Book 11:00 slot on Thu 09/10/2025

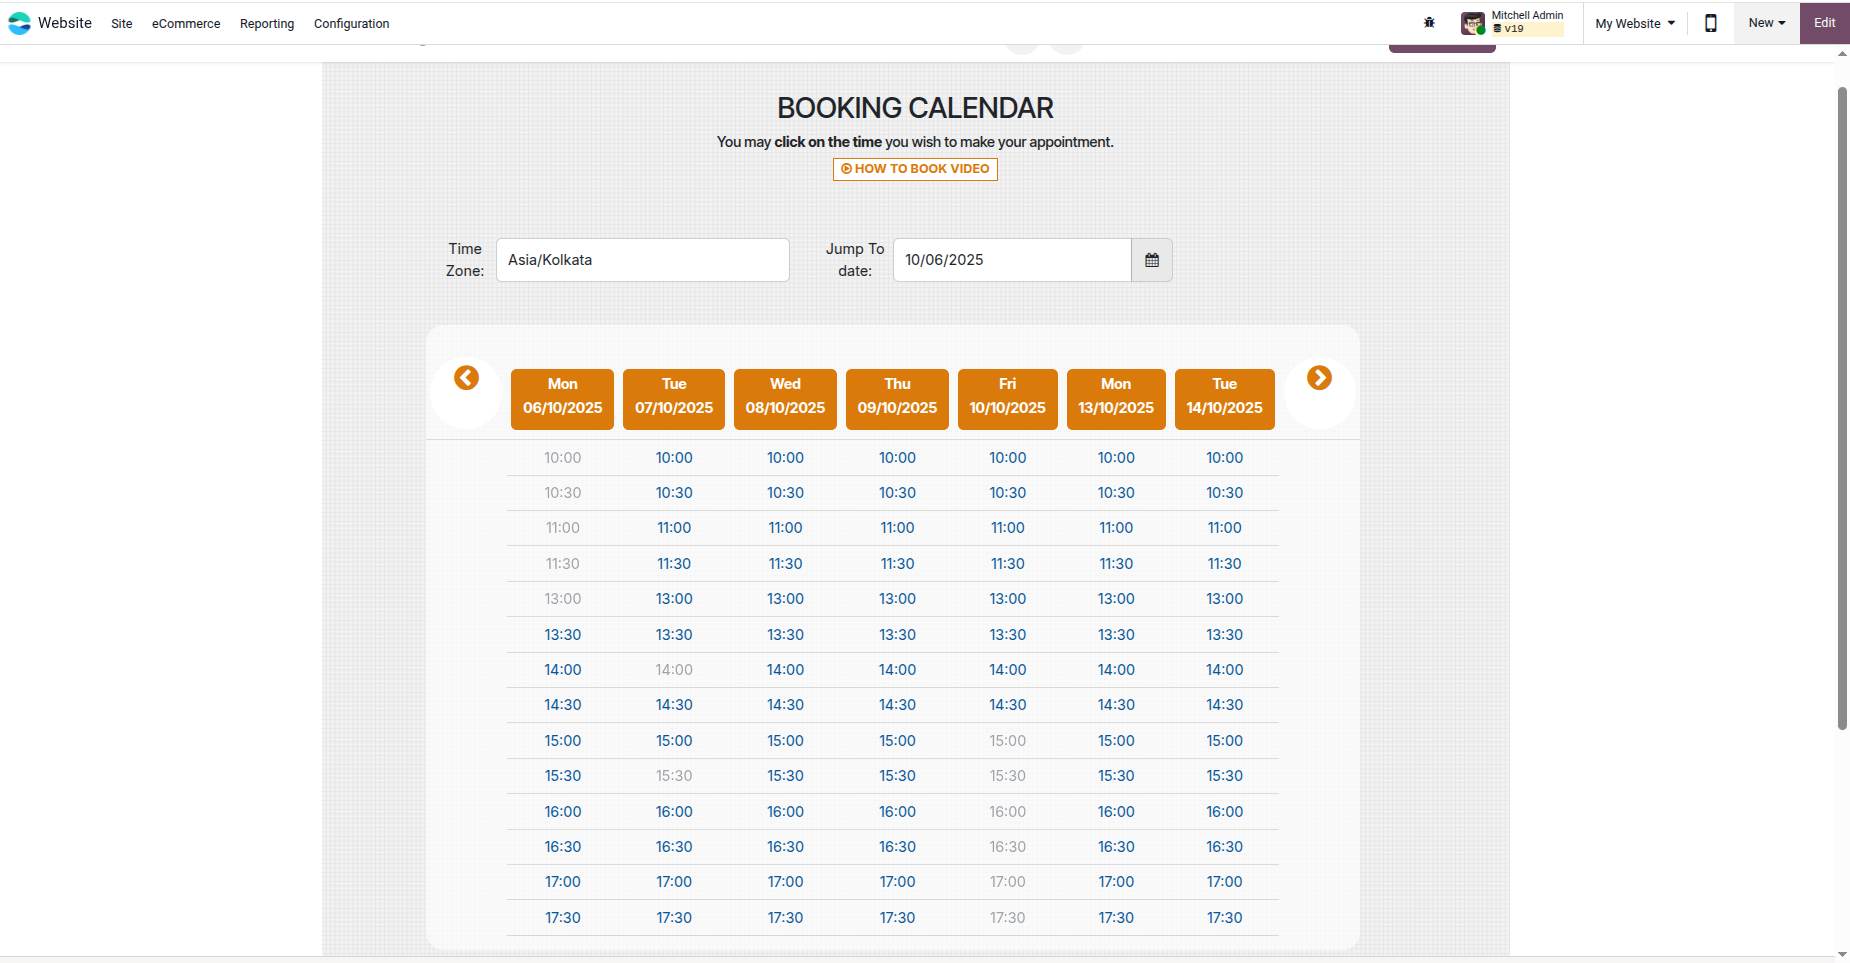click(897, 528)
